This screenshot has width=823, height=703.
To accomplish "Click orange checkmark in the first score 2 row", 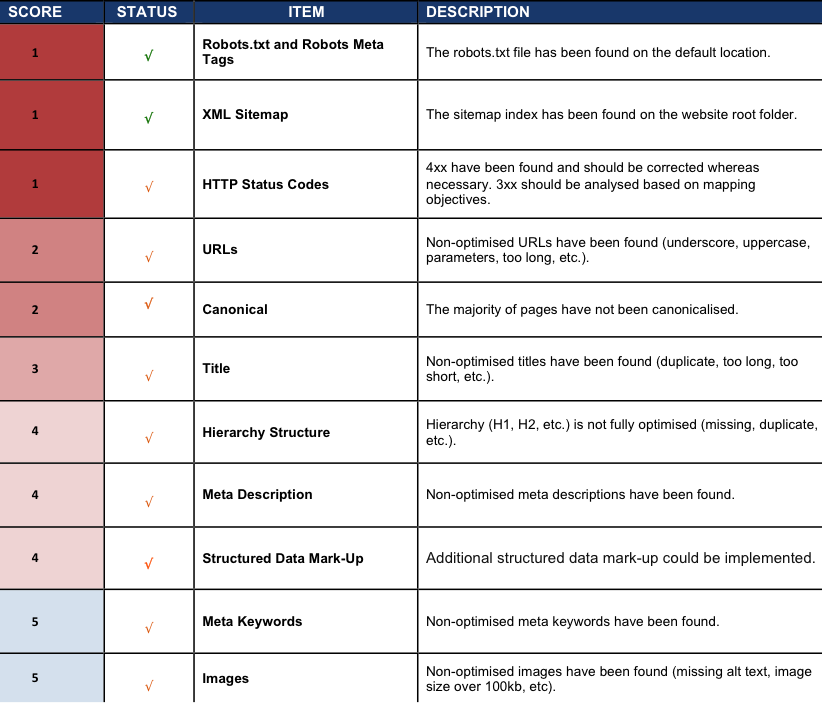I will coord(149,256).
